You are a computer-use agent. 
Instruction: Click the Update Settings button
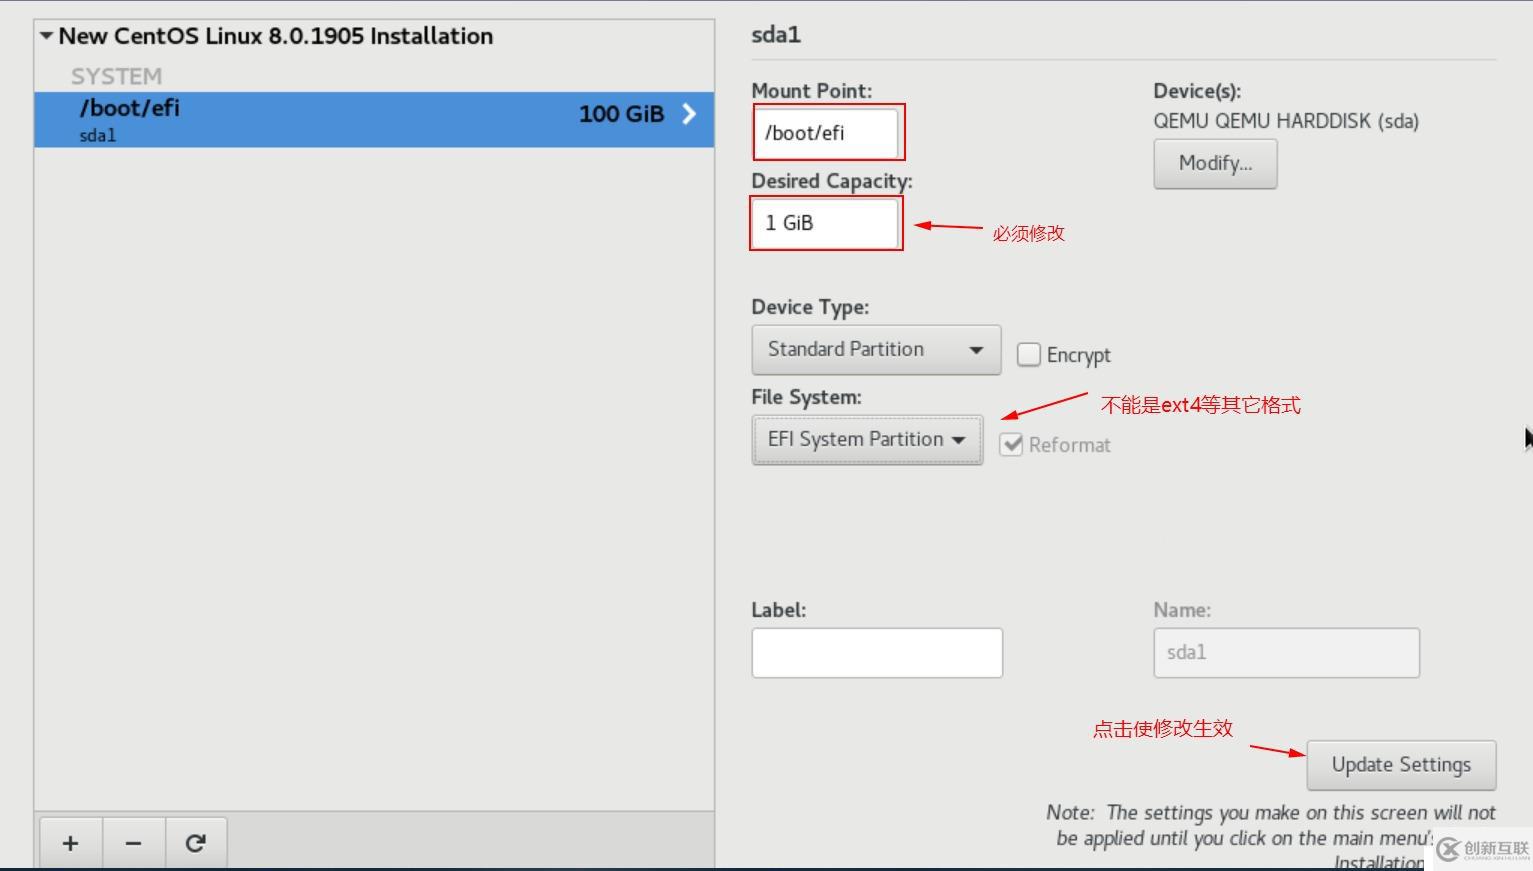coord(1401,765)
